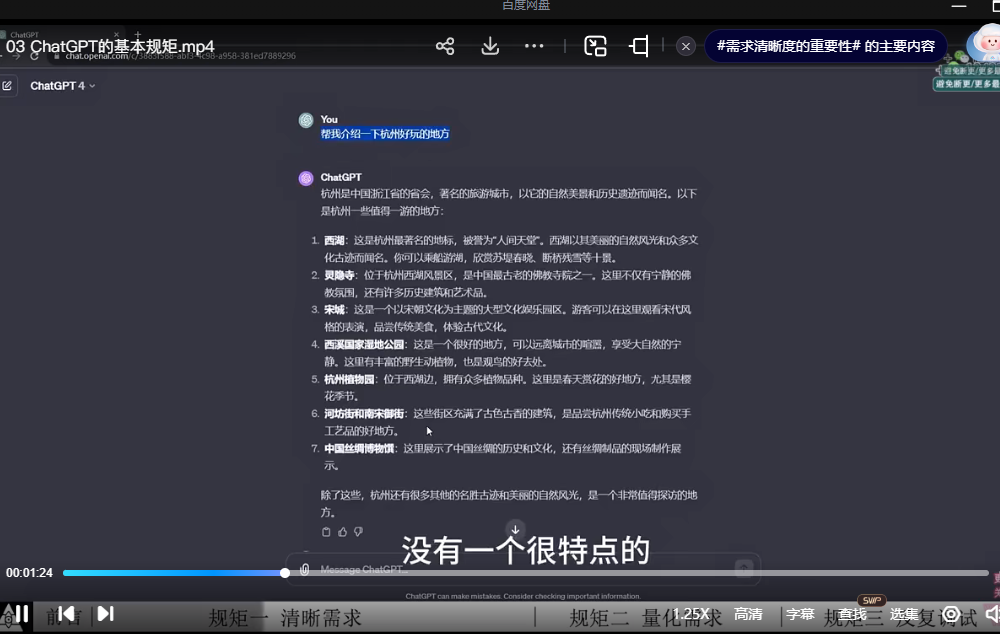Image resolution: width=1000 pixels, height=634 pixels.
Task: Click the 灵隐寺 list item heading
Action: pos(339,275)
